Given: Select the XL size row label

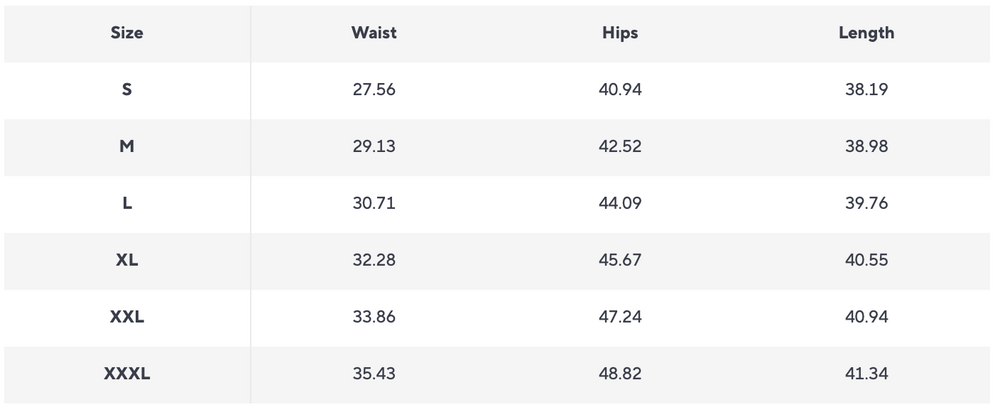Looking at the screenshot, I should pos(127,261).
